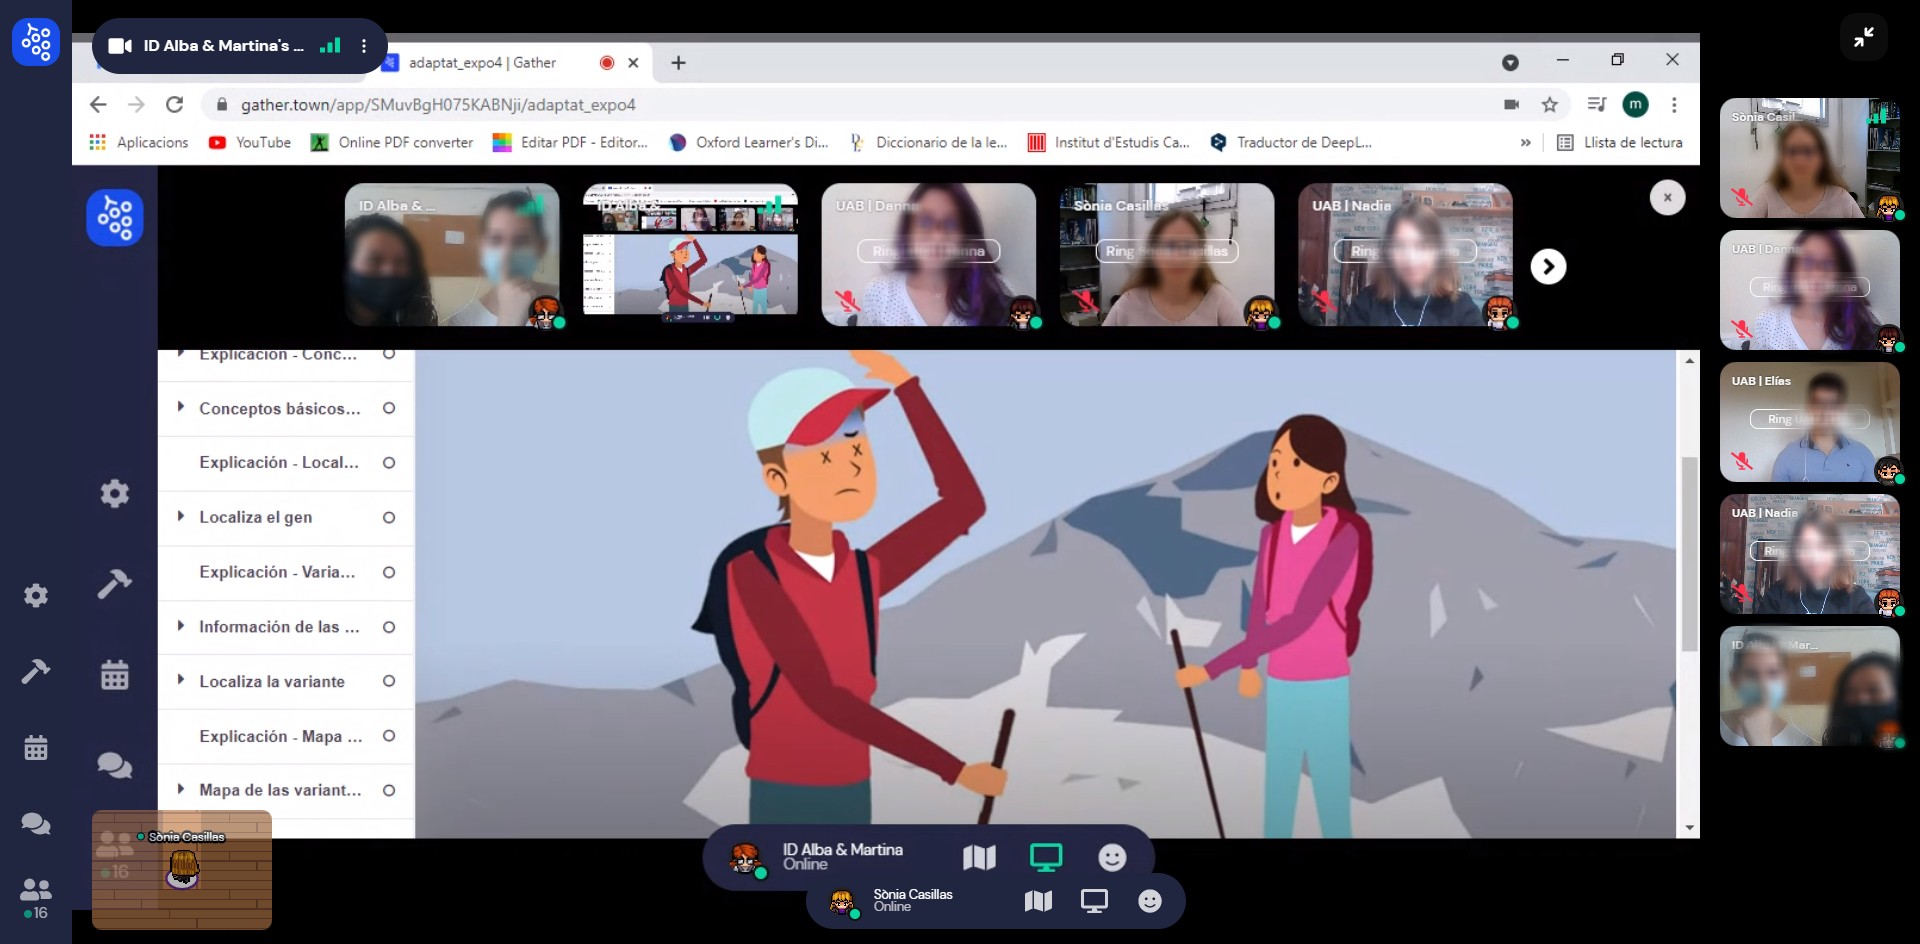
Task: Expand the 'Mapa de las variant...' section
Action: coord(181,789)
